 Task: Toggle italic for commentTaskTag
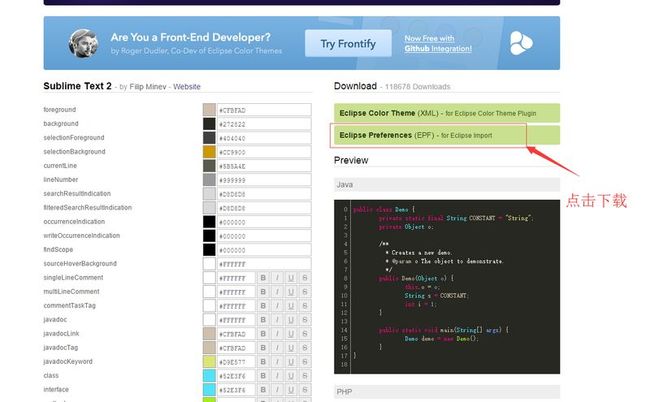click(277, 306)
